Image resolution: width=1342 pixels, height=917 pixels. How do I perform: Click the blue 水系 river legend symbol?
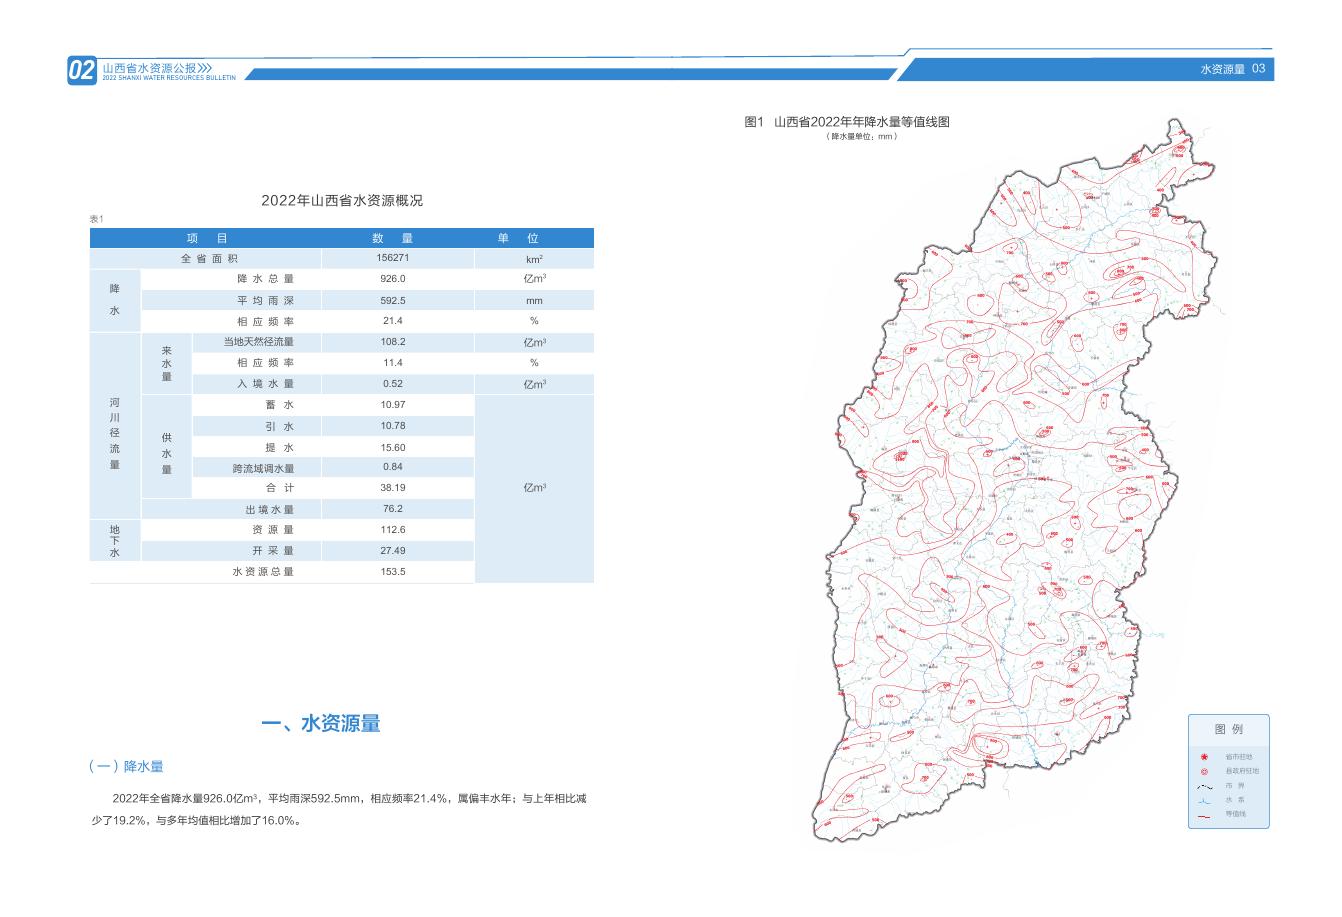pos(1204,801)
